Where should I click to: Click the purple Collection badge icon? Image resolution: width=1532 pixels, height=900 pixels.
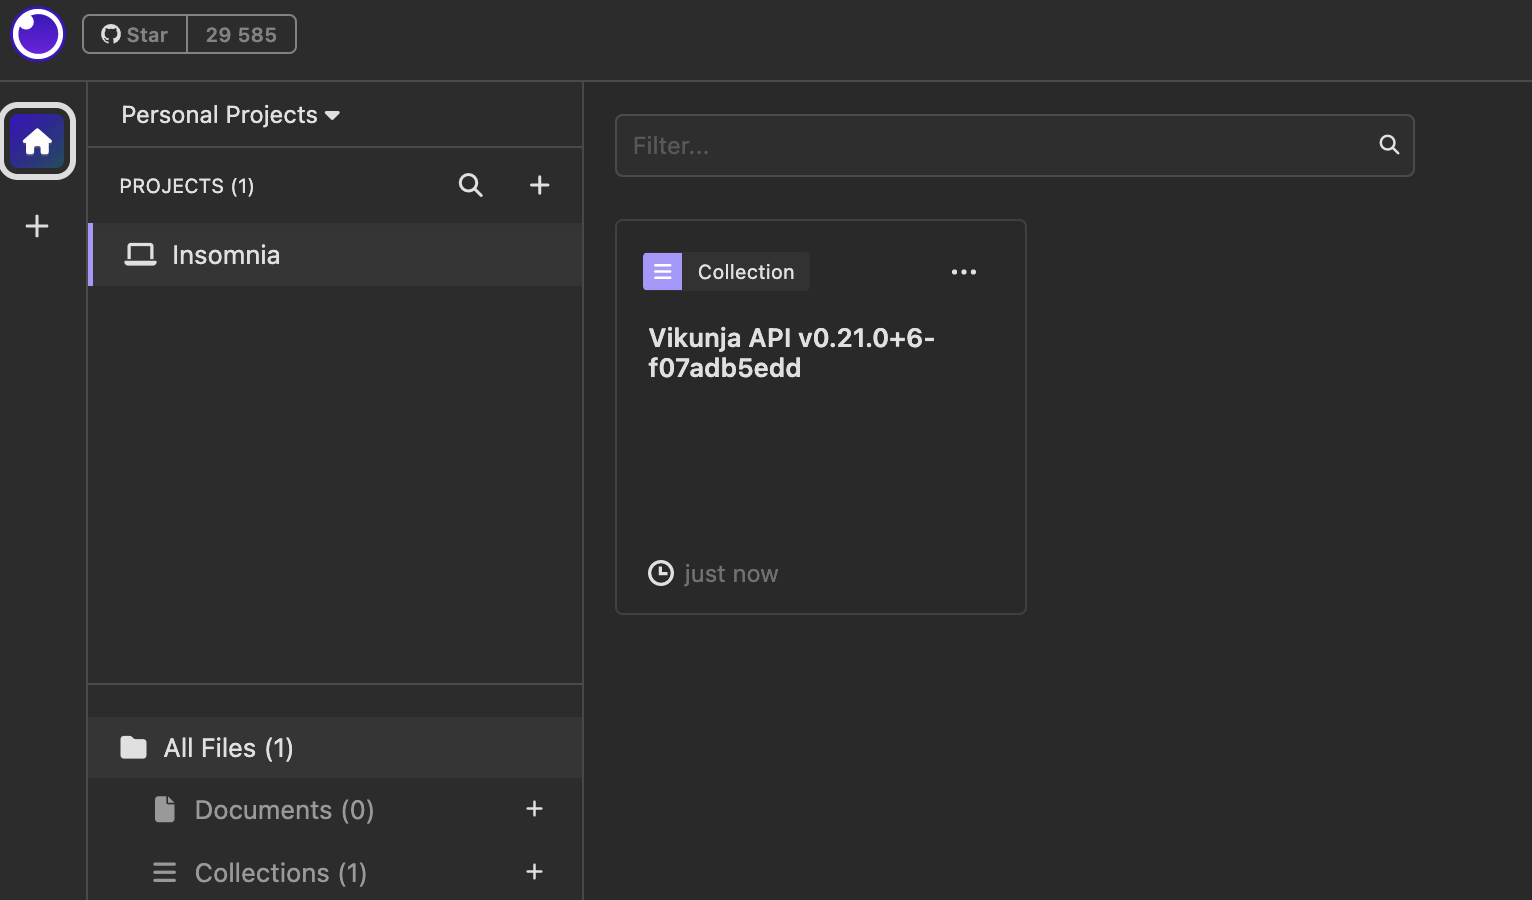[662, 272]
